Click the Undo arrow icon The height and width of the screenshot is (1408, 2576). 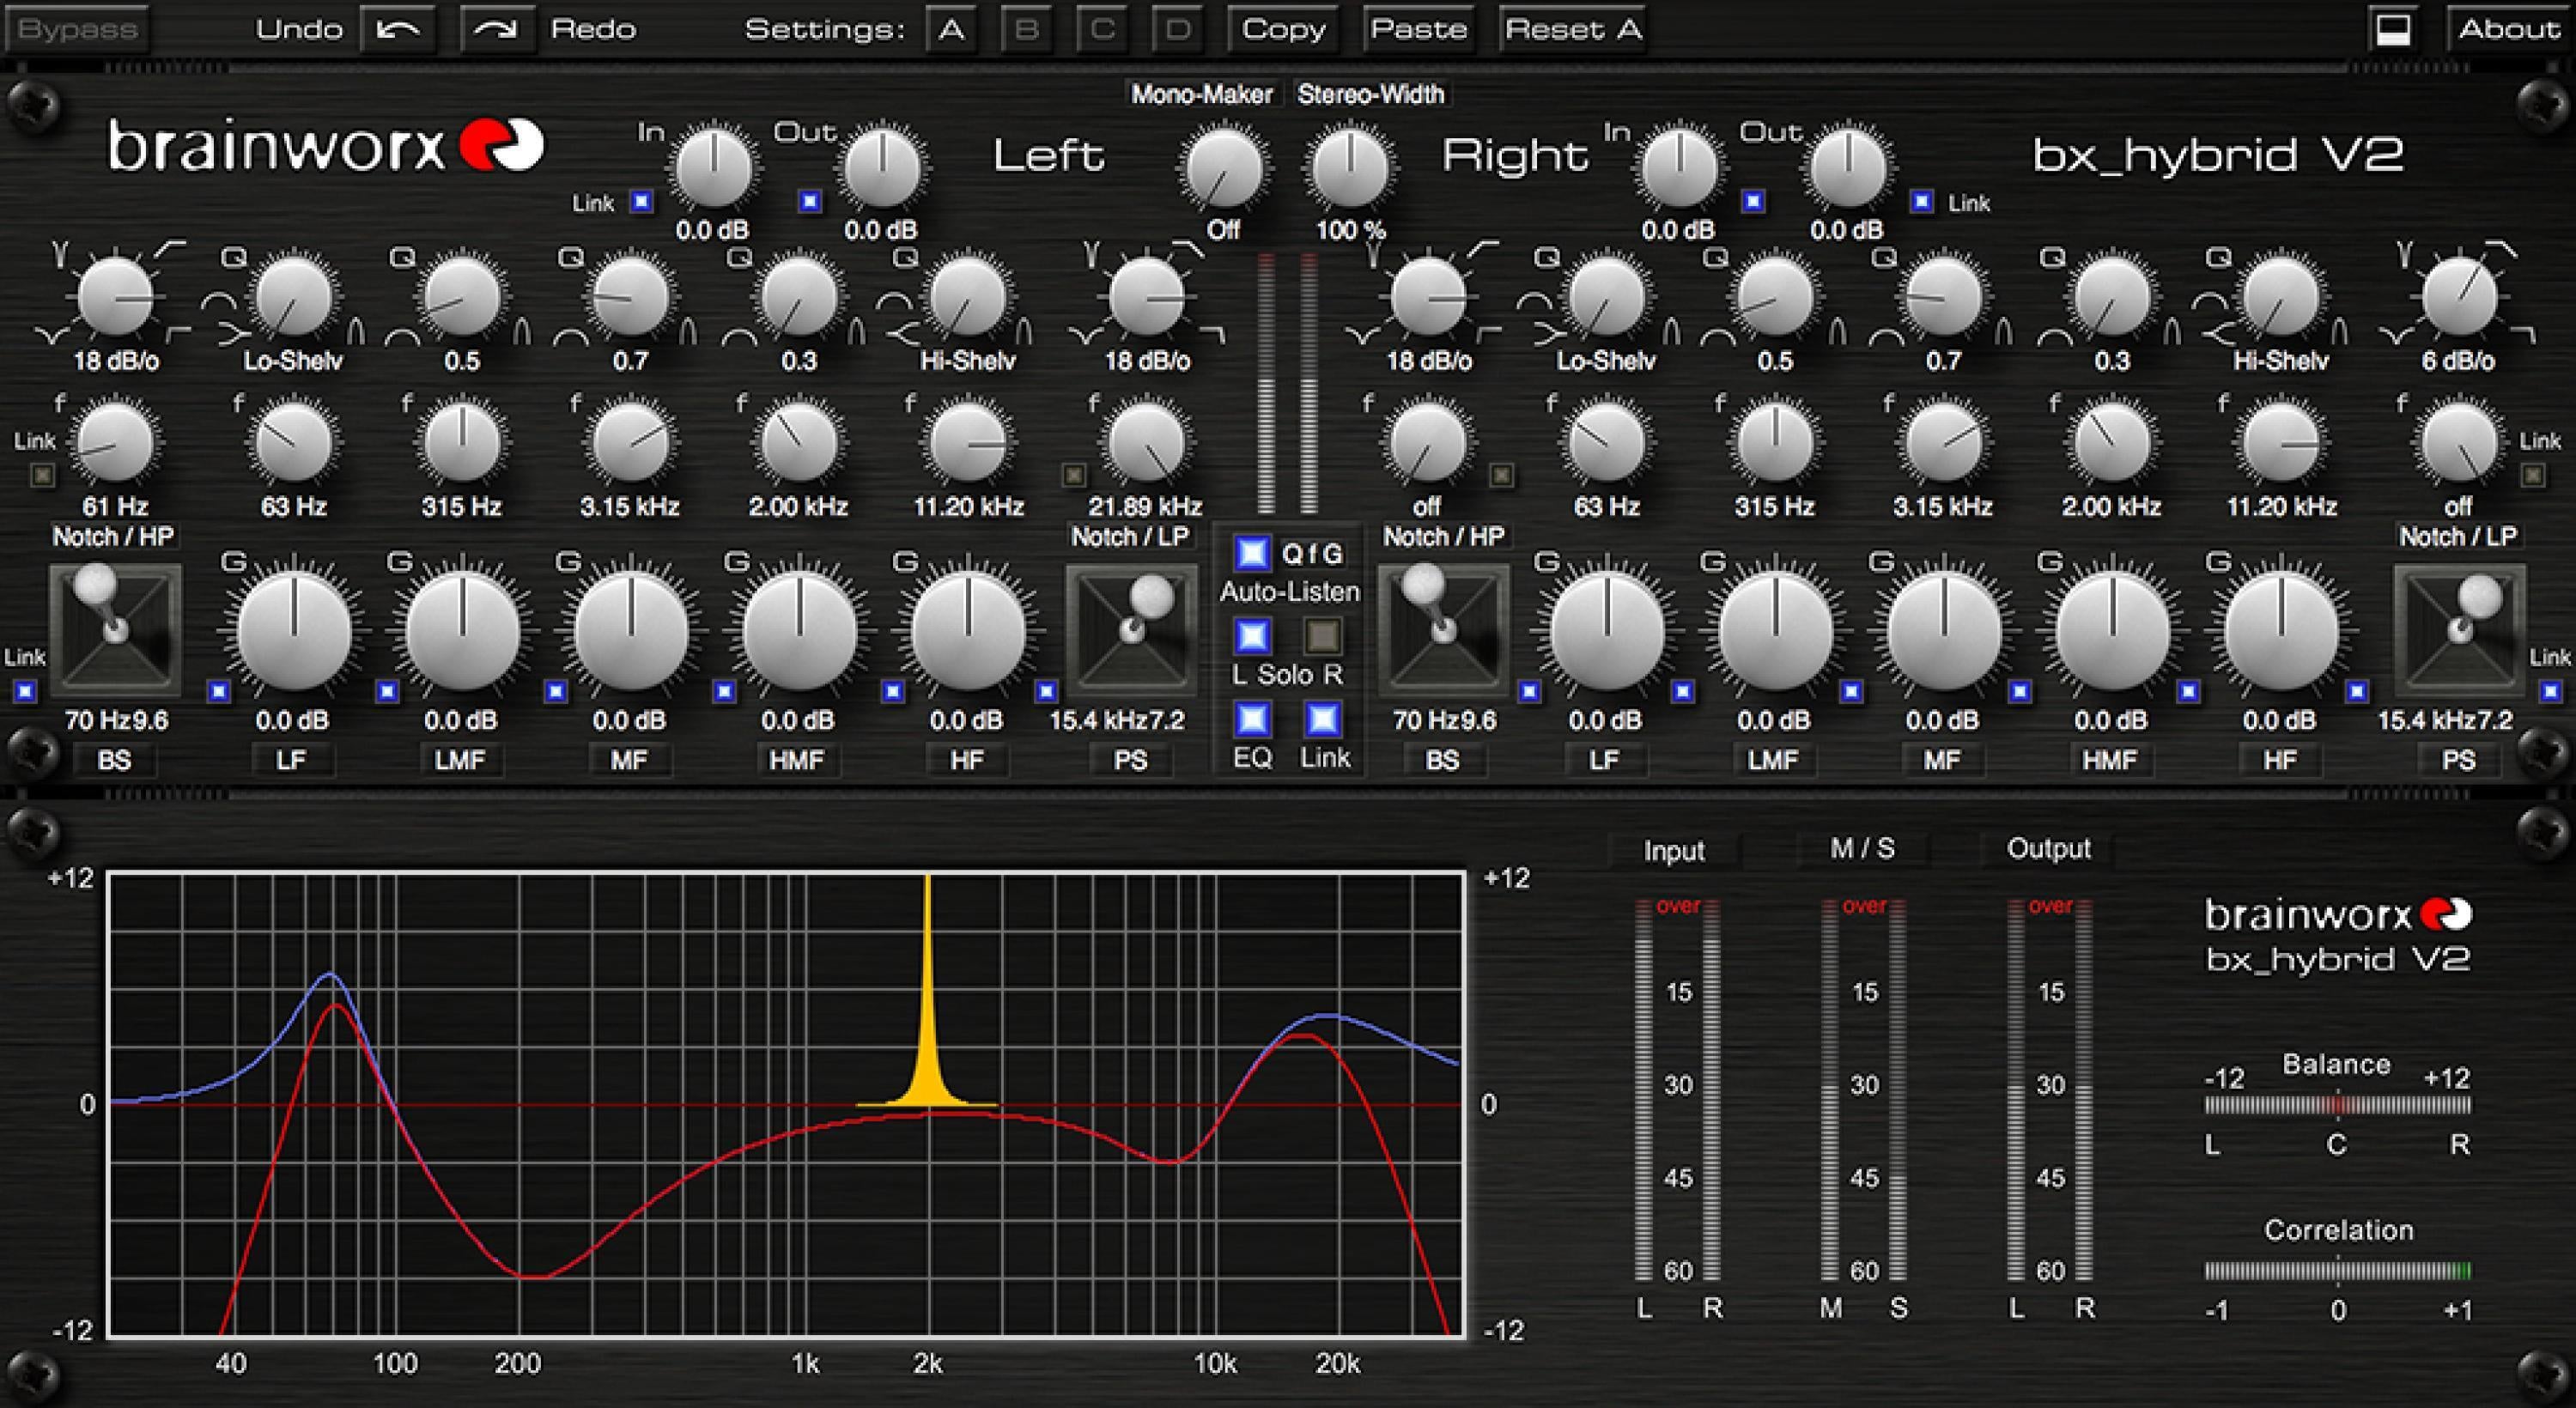coord(398,29)
